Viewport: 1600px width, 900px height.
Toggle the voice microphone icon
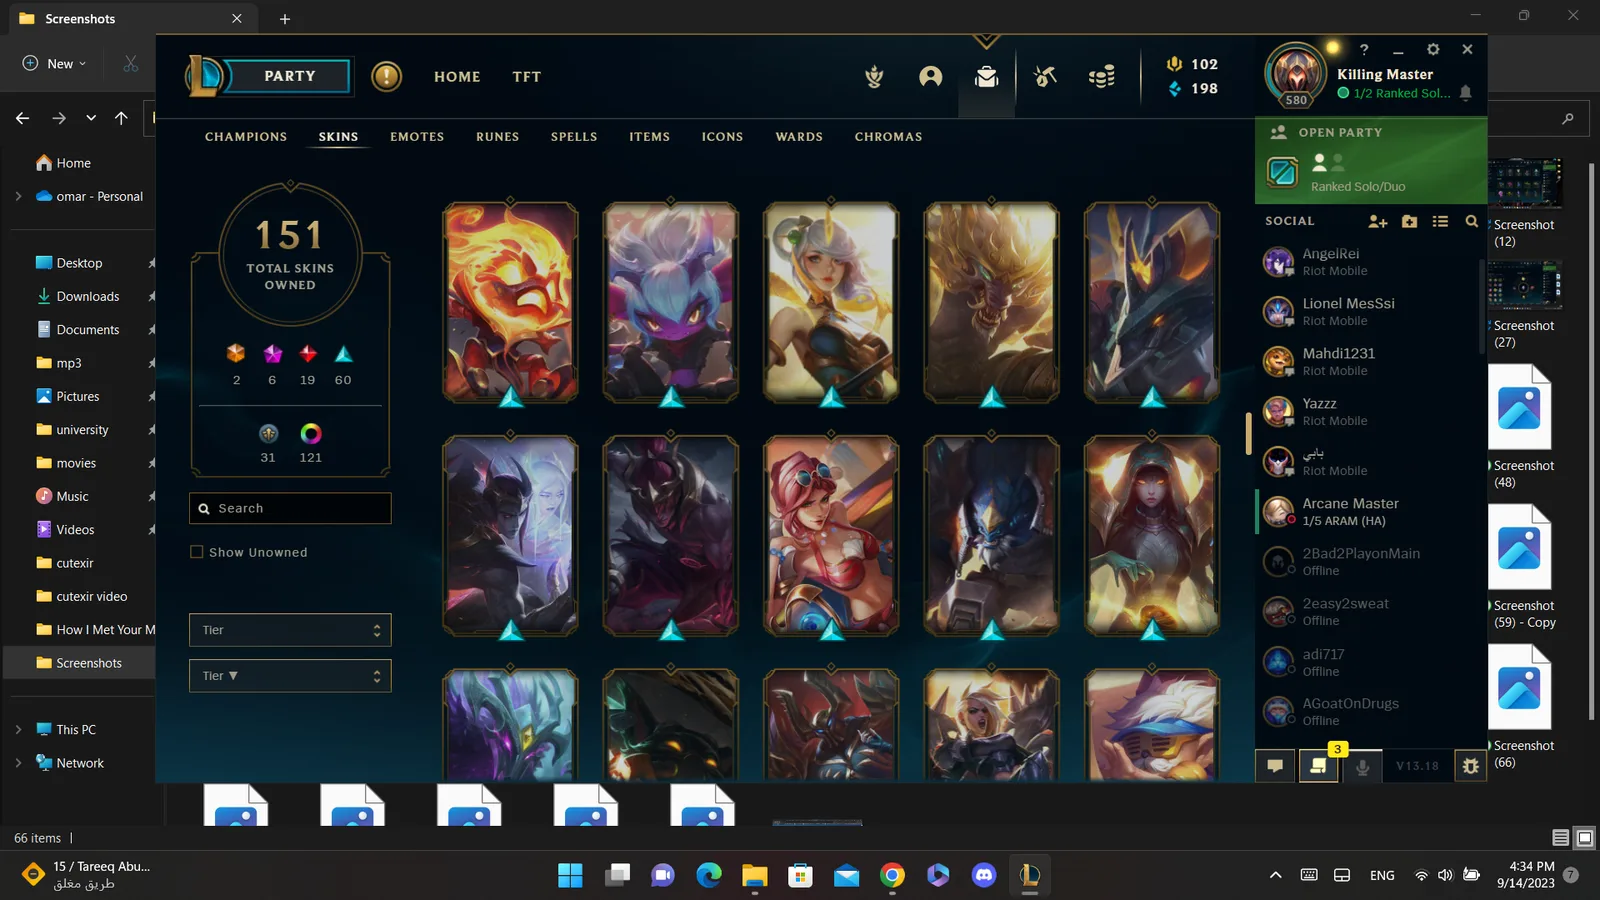tap(1362, 766)
